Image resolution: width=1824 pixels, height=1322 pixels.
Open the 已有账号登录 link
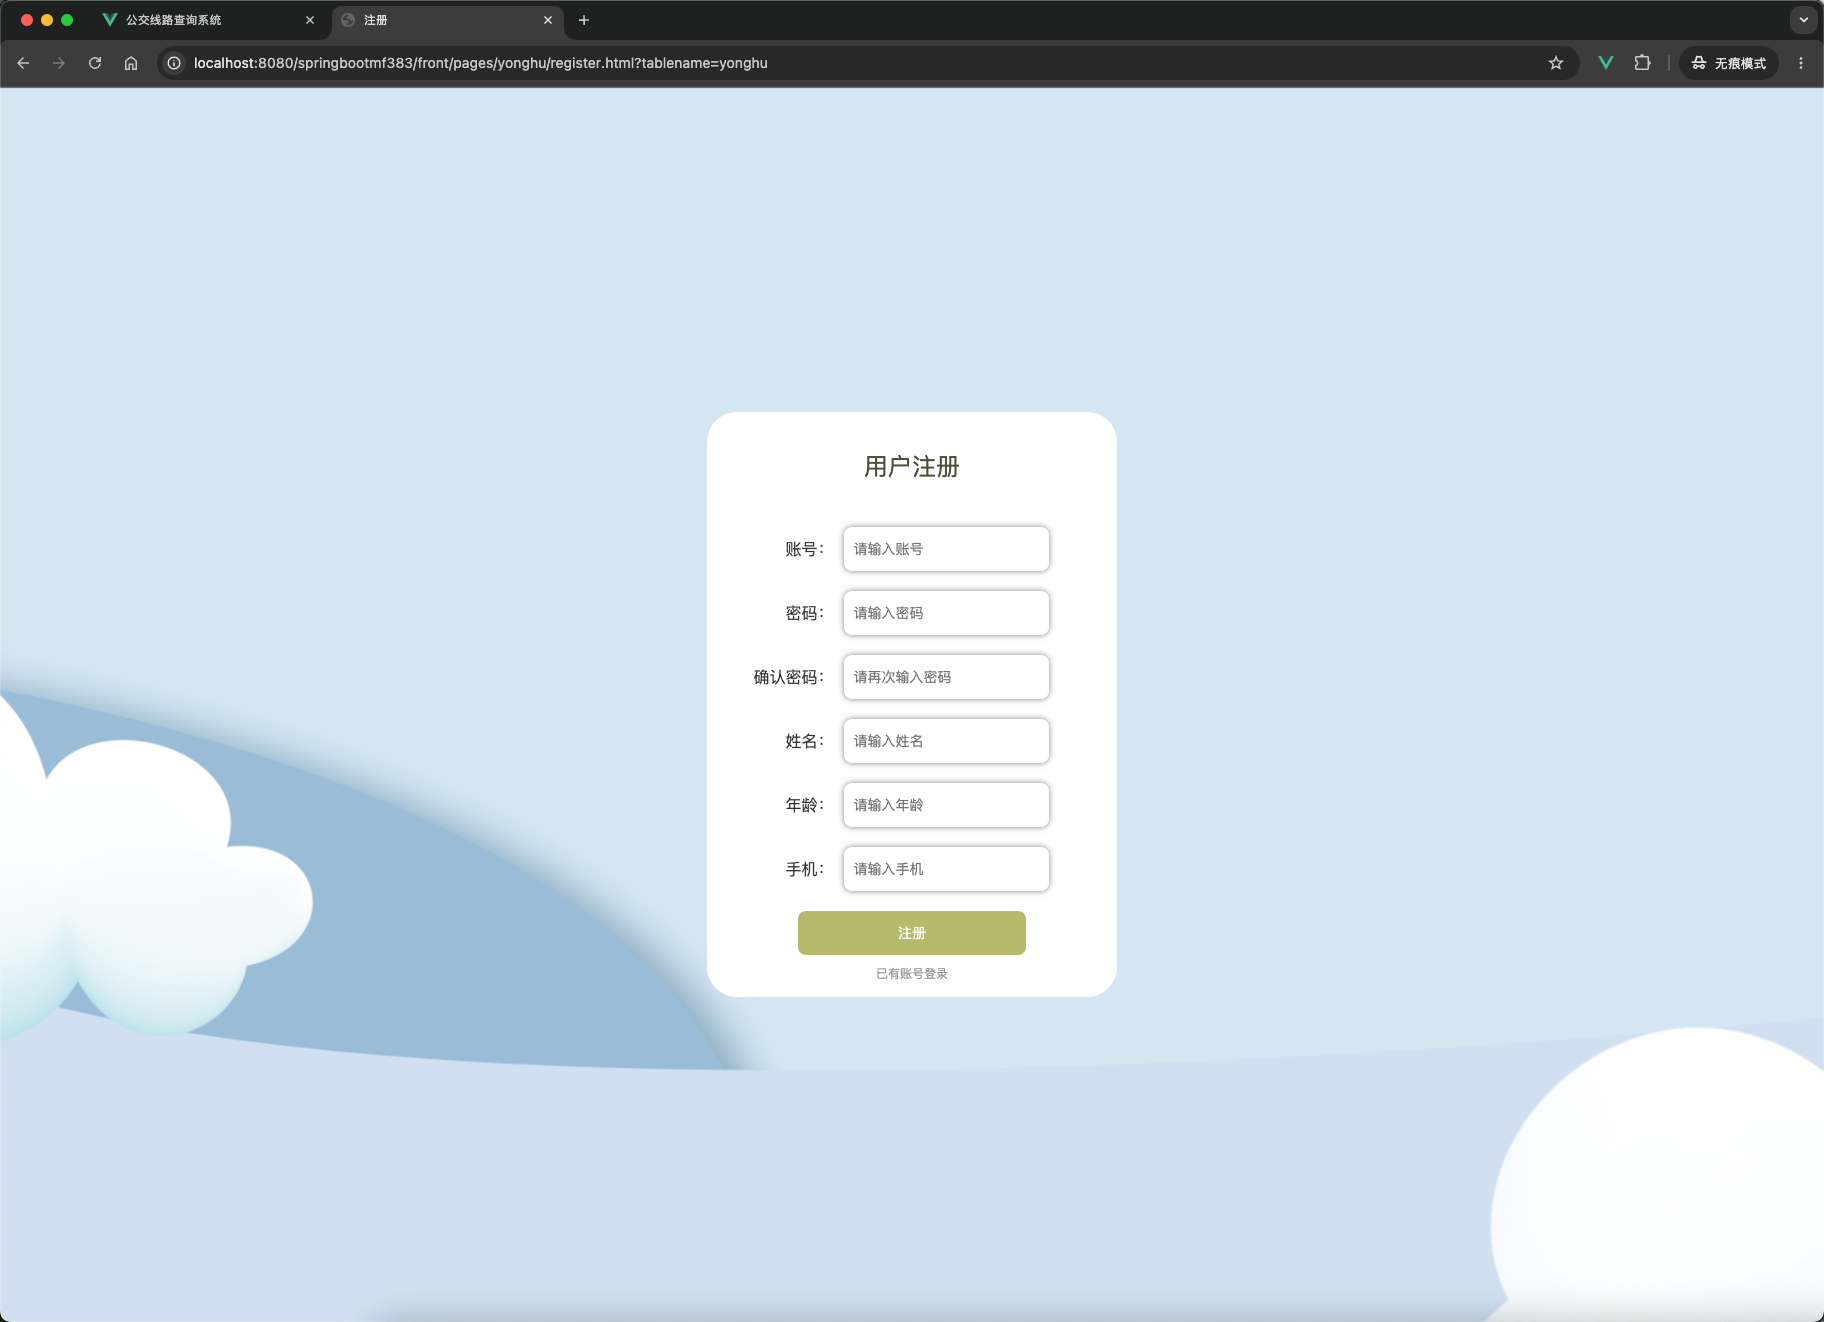tap(912, 974)
